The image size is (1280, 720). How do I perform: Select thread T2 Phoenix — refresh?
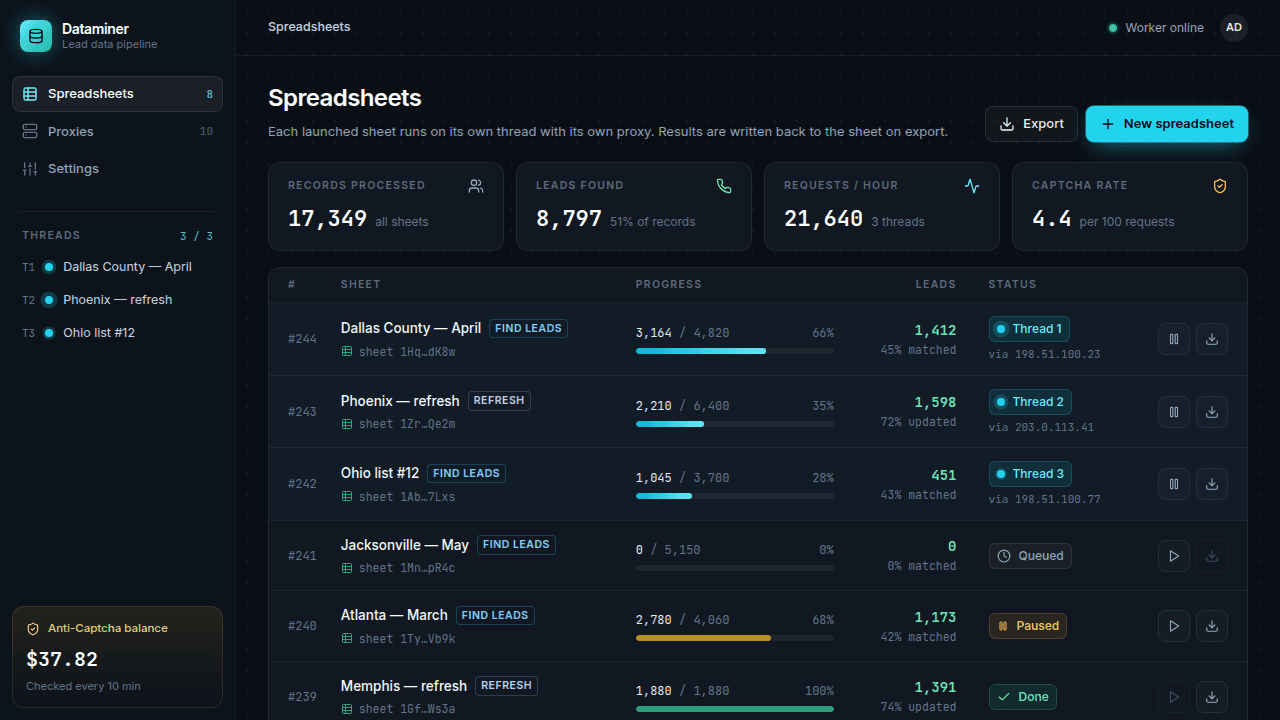coord(117,300)
